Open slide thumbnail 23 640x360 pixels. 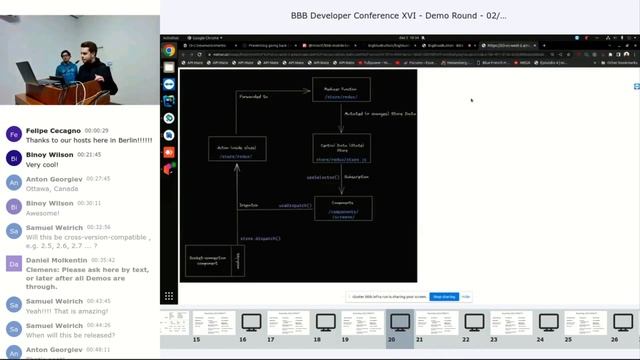click(x=511, y=322)
